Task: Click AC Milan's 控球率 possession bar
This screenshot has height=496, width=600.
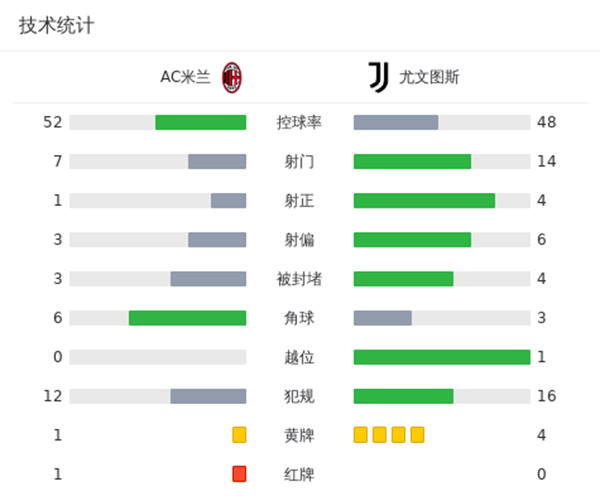Action: click(x=200, y=122)
